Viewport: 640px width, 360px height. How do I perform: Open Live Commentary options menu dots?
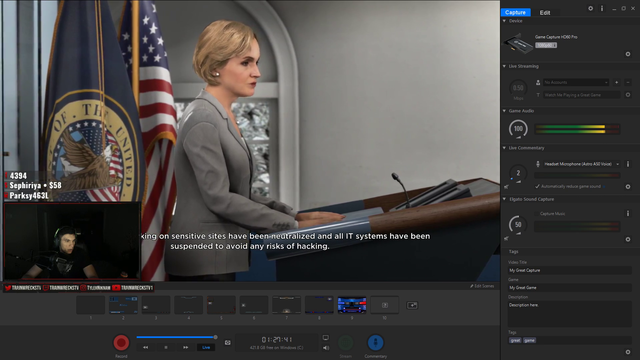coord(628,164)
